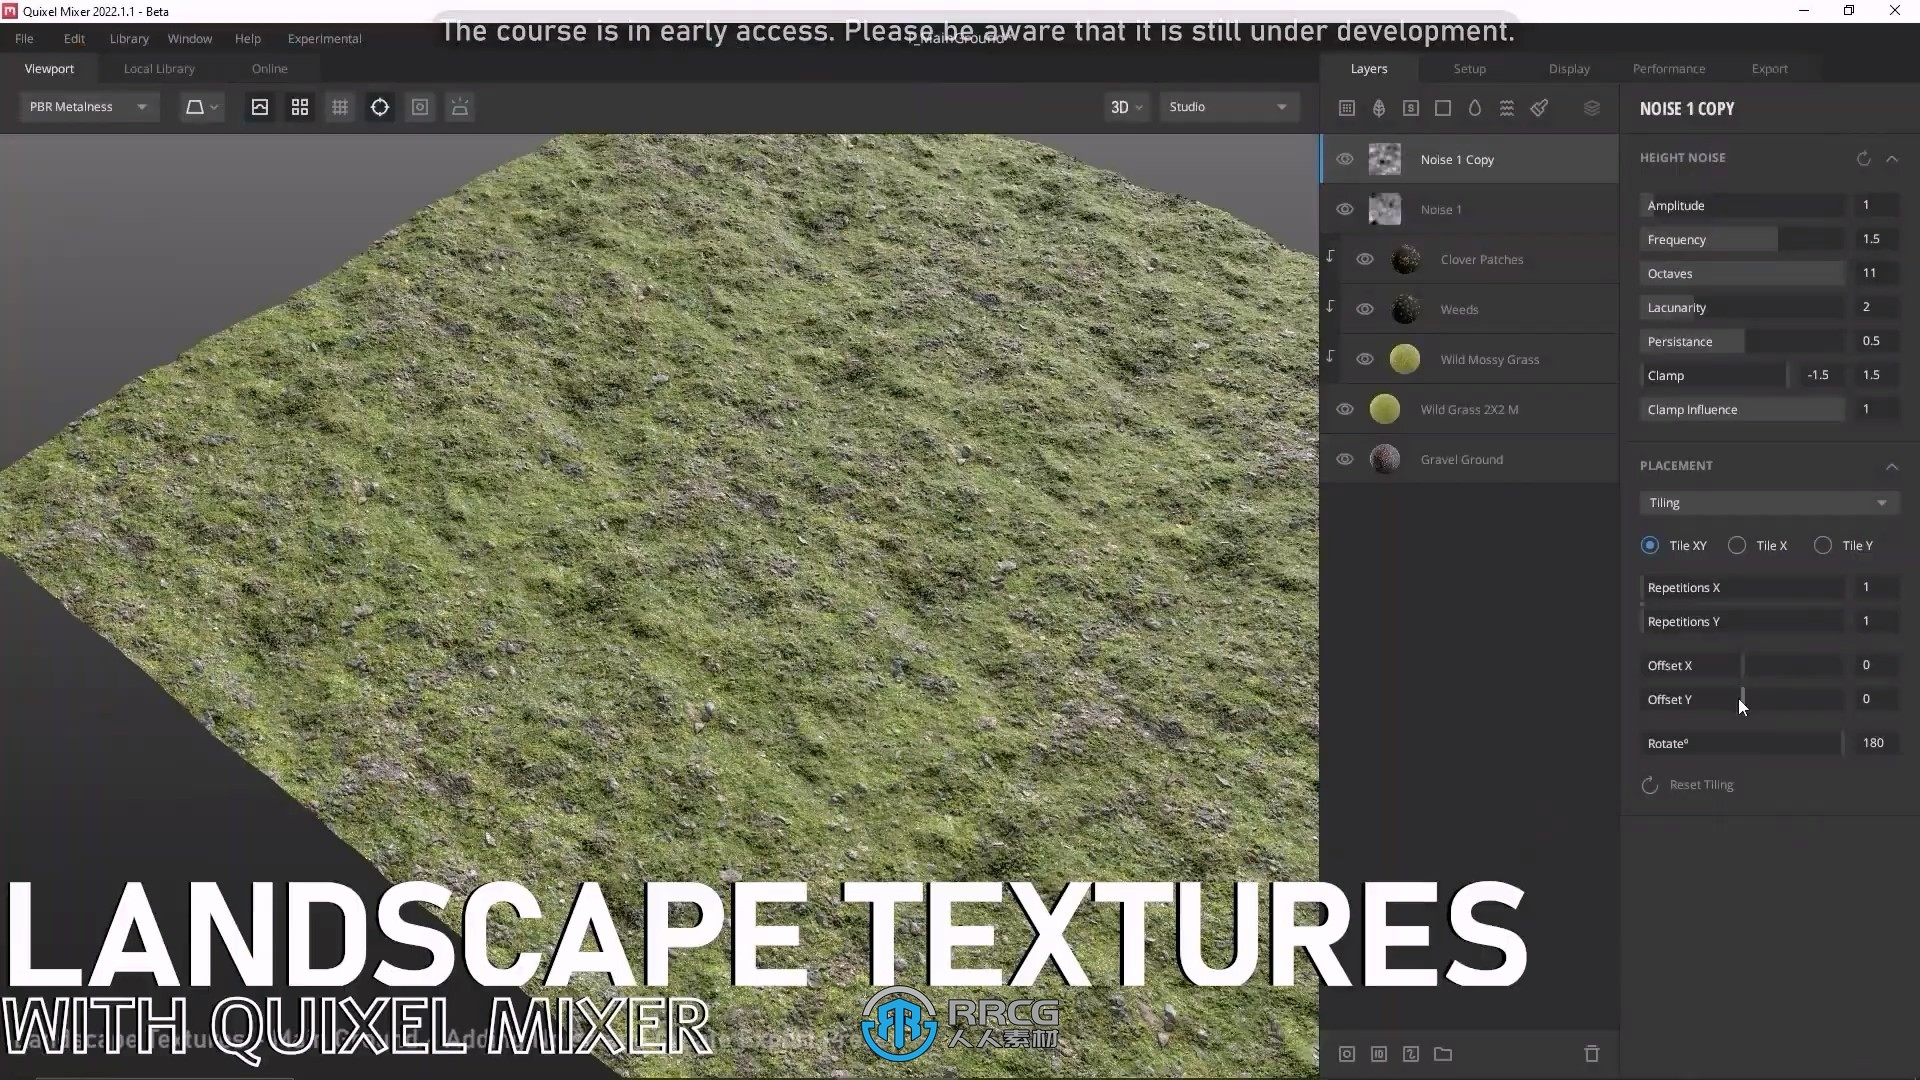Adjust the Frequency slider
Image resolution: width=1920 pixels, height=1080 pixels.
click(x=1742, y=240)
